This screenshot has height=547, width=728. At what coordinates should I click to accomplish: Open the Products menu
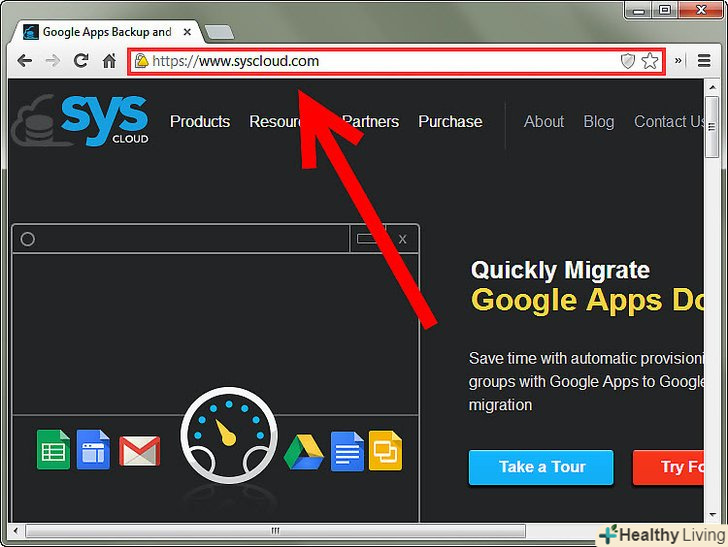click(200, 122)
